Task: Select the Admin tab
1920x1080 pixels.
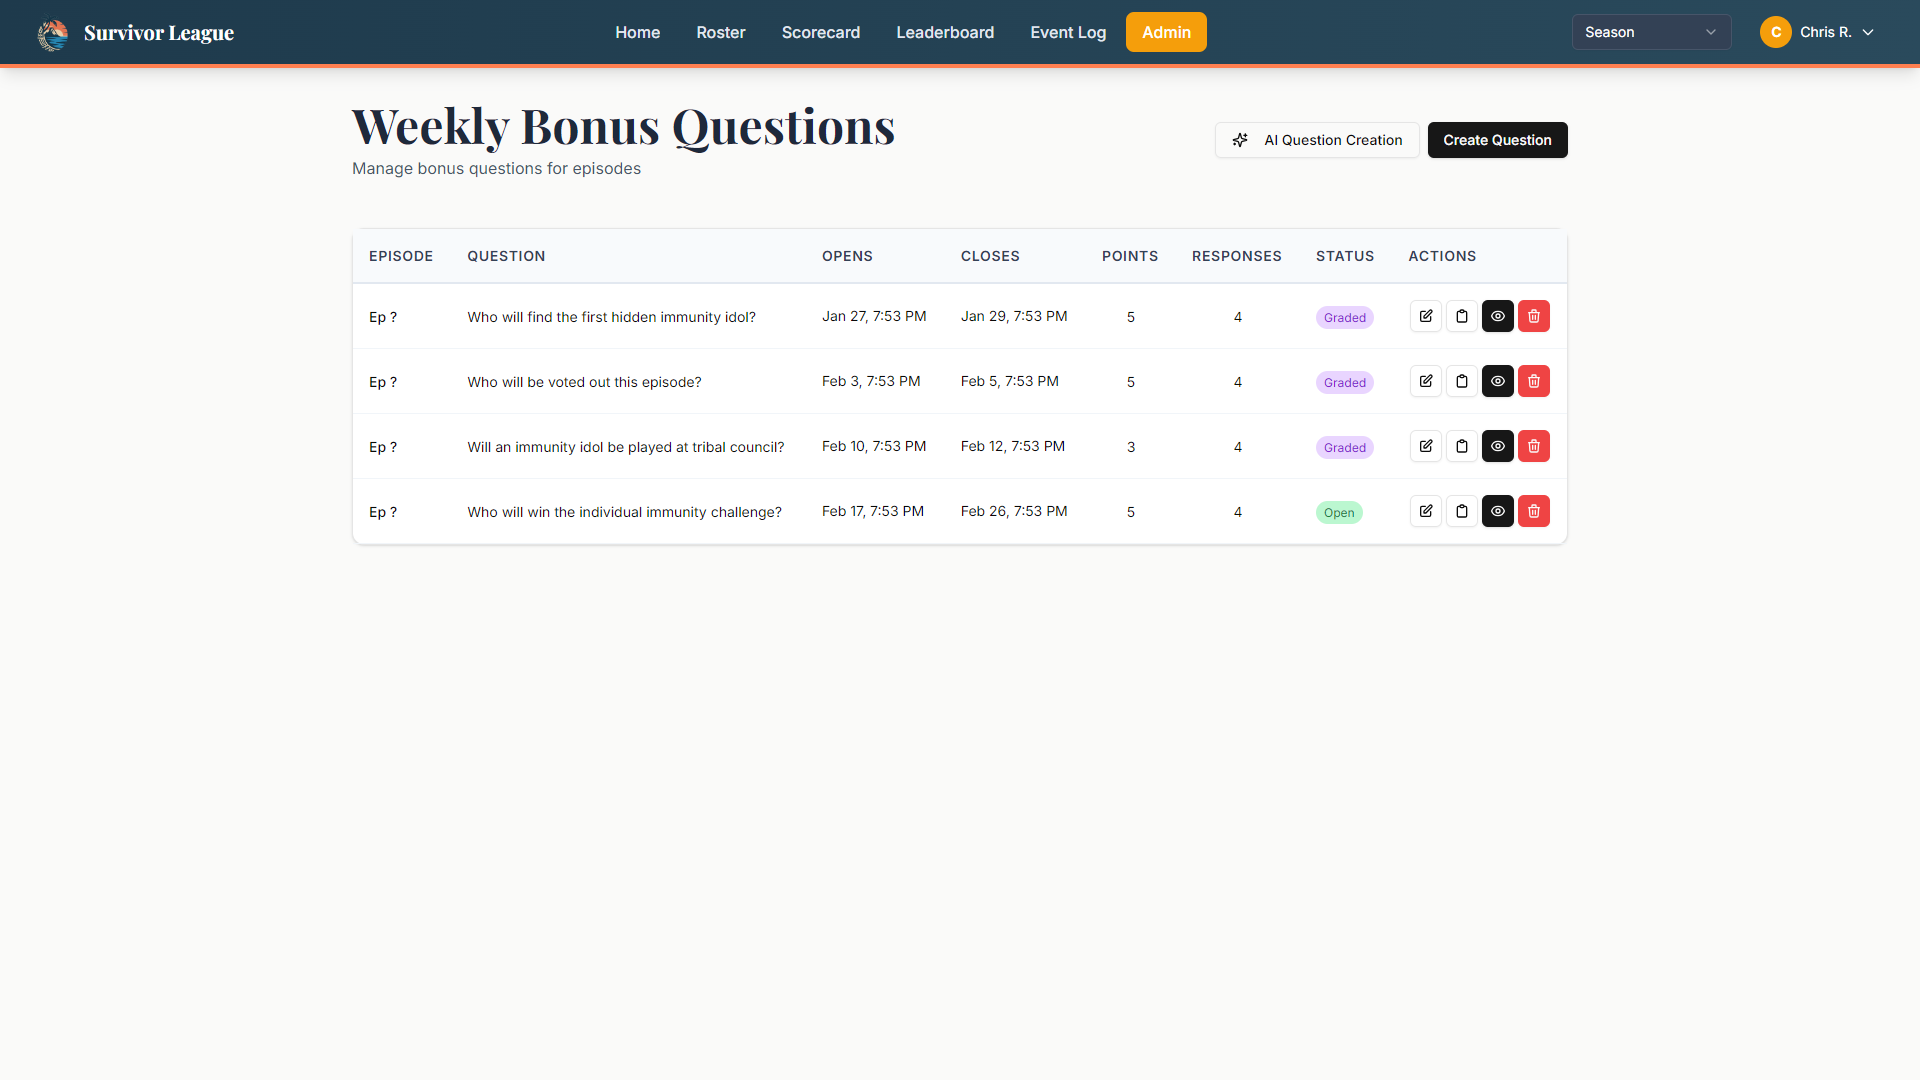Action: click(x=1166, y=32)
